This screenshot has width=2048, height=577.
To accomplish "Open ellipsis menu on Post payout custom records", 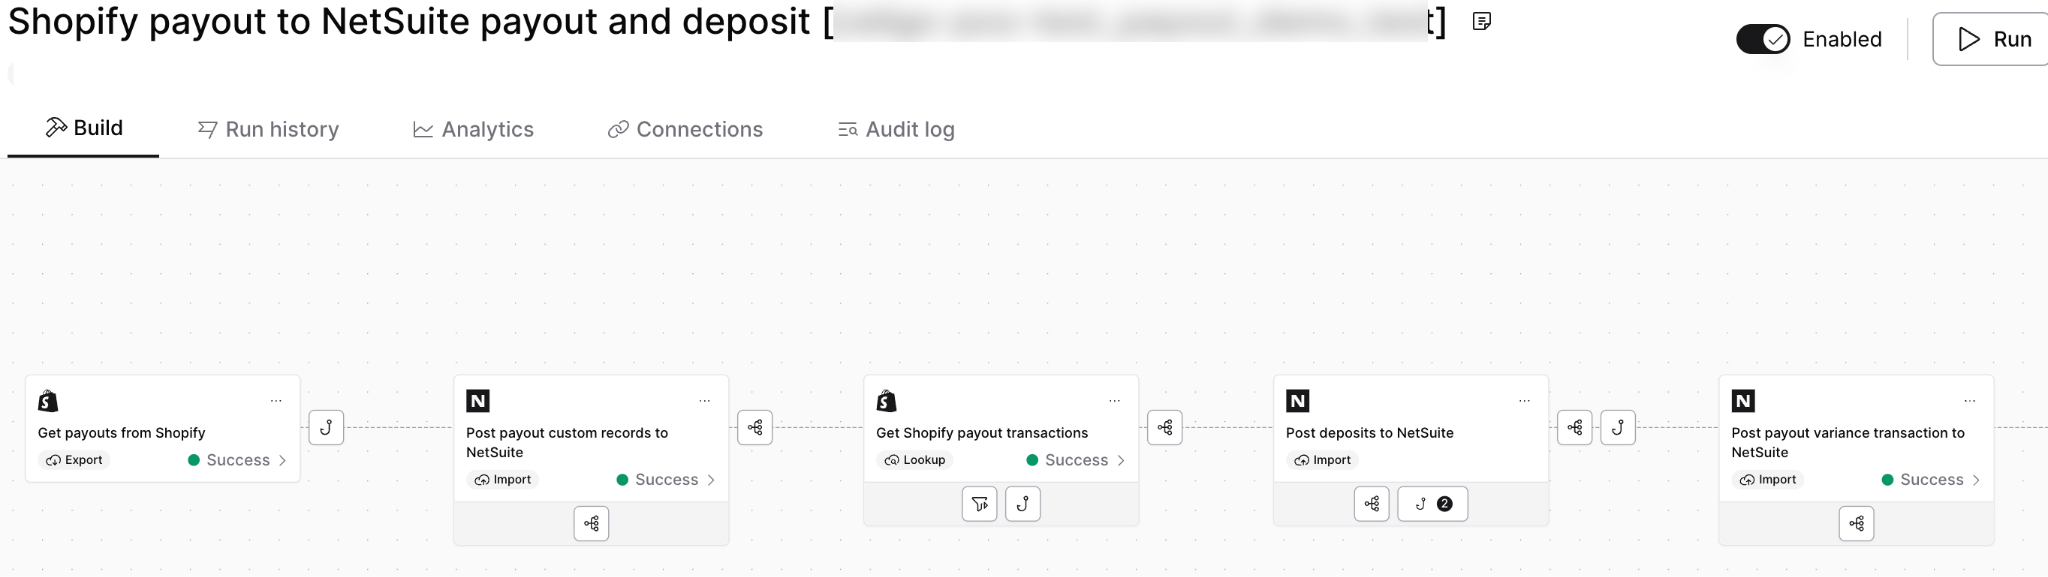I will pyautogui.click(x=705, y=401).
